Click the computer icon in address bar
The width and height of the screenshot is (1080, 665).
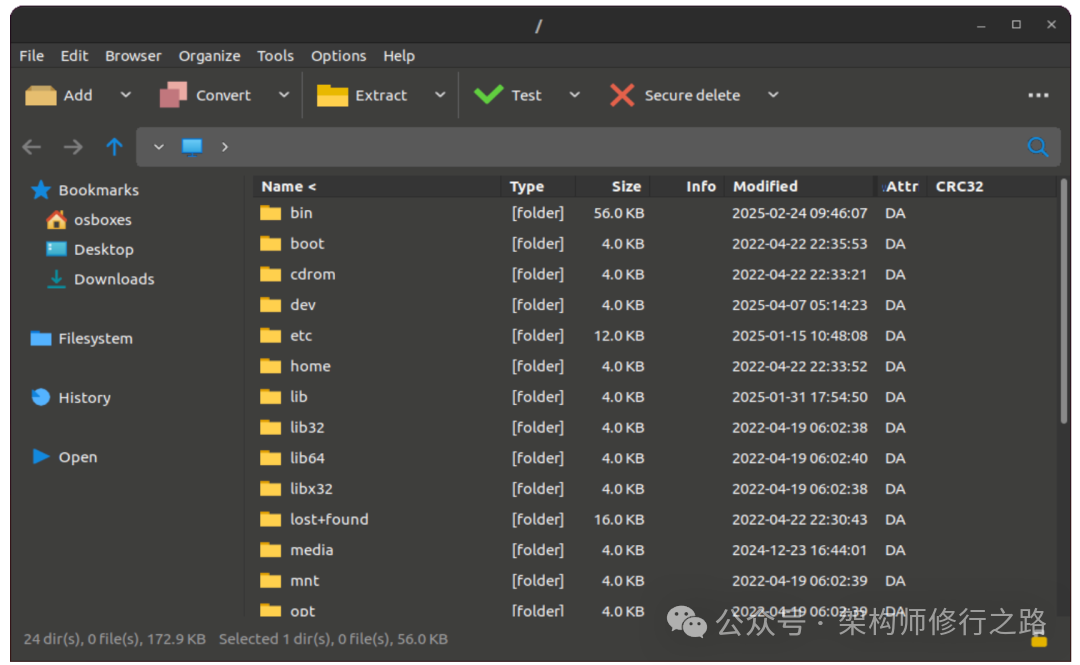tap(192, 147)
